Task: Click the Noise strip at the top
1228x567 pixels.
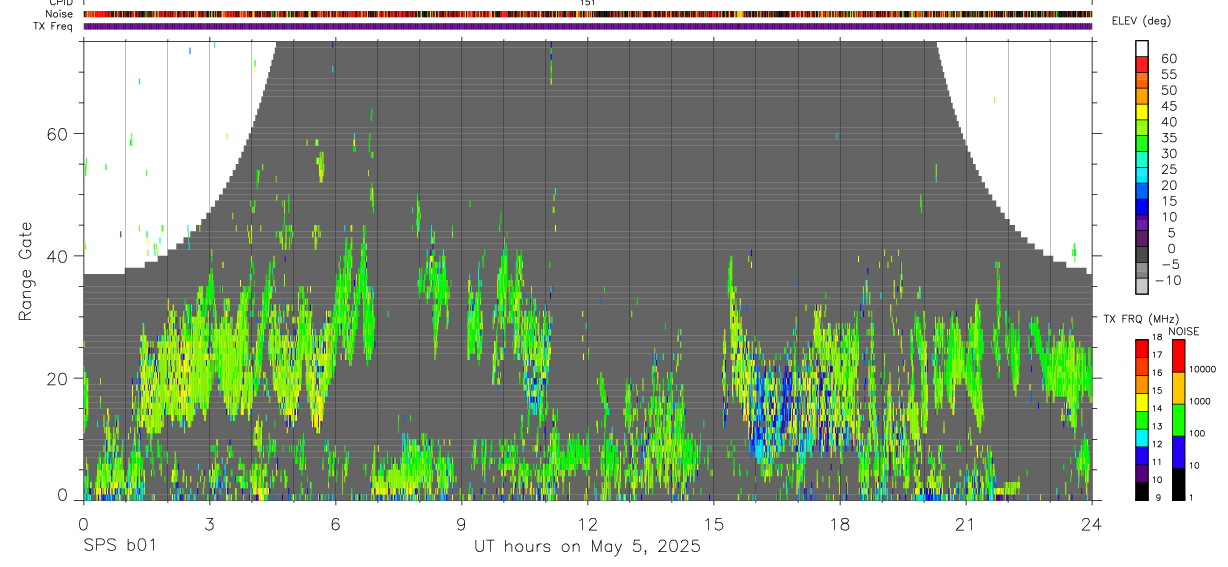Action: tap(587, 14)
